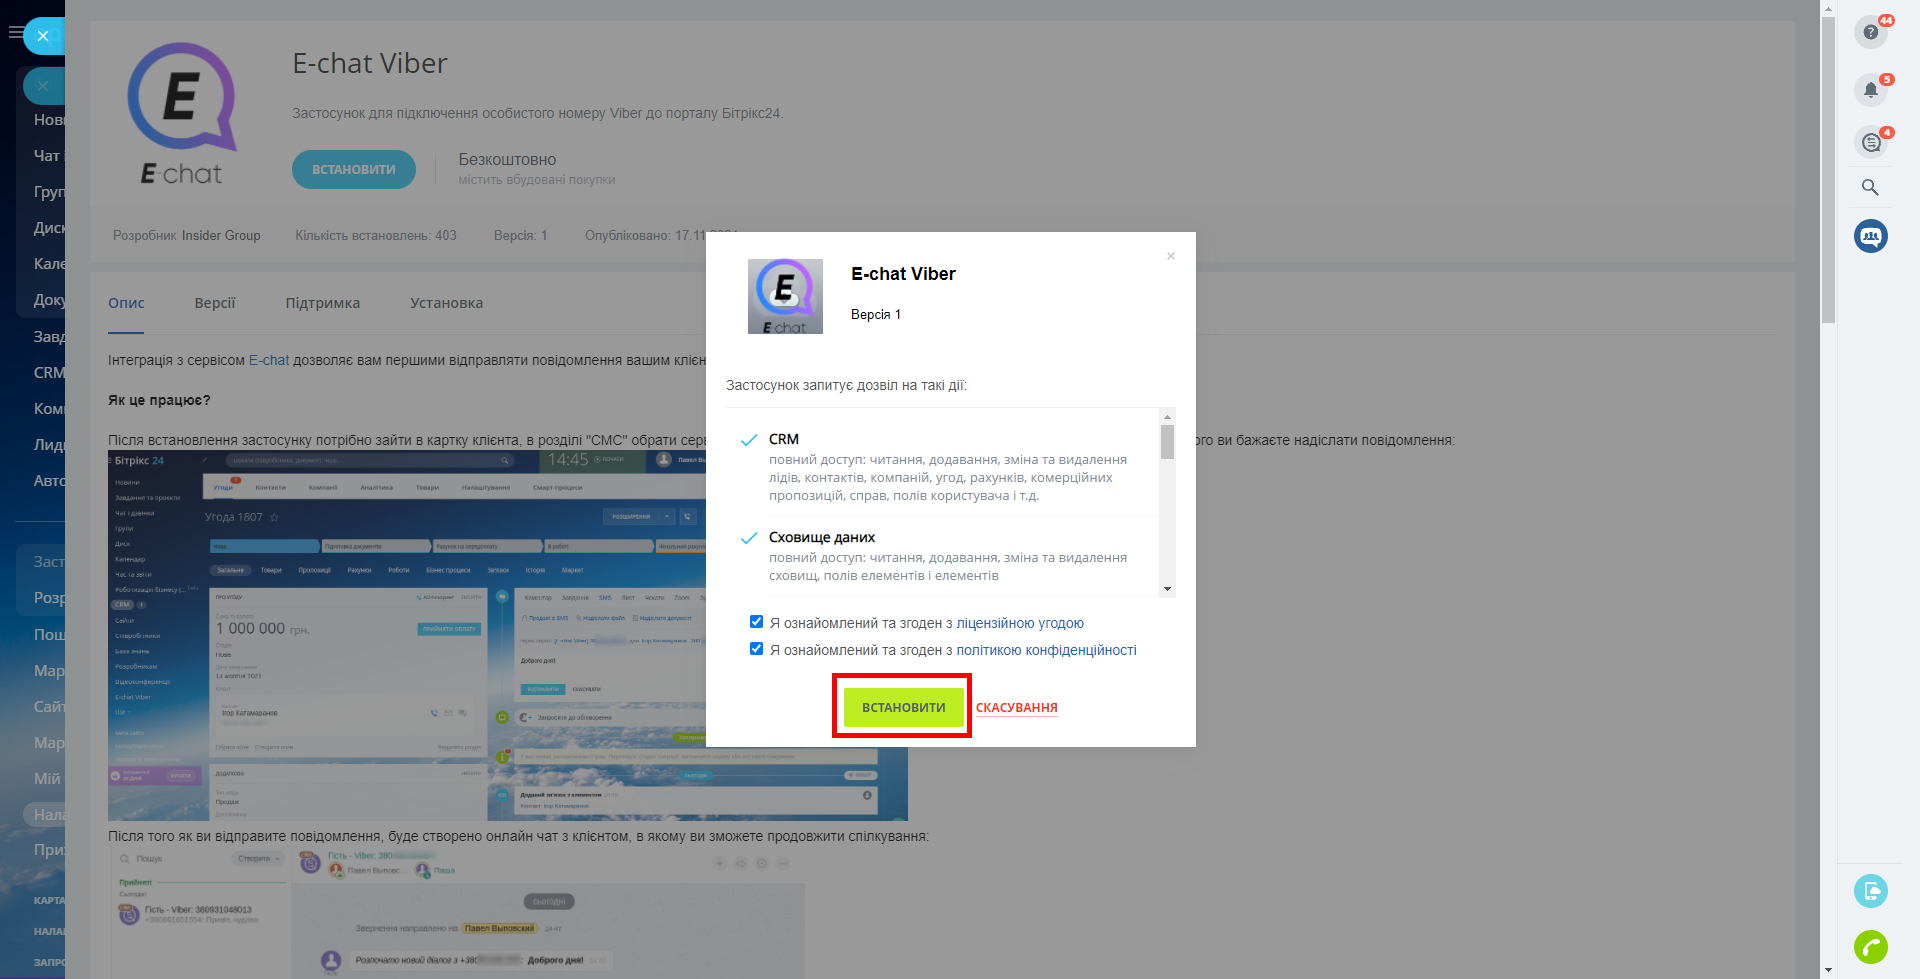Switch to the Опис tab
Screen dimensions: 1920x979
[126, 303]
